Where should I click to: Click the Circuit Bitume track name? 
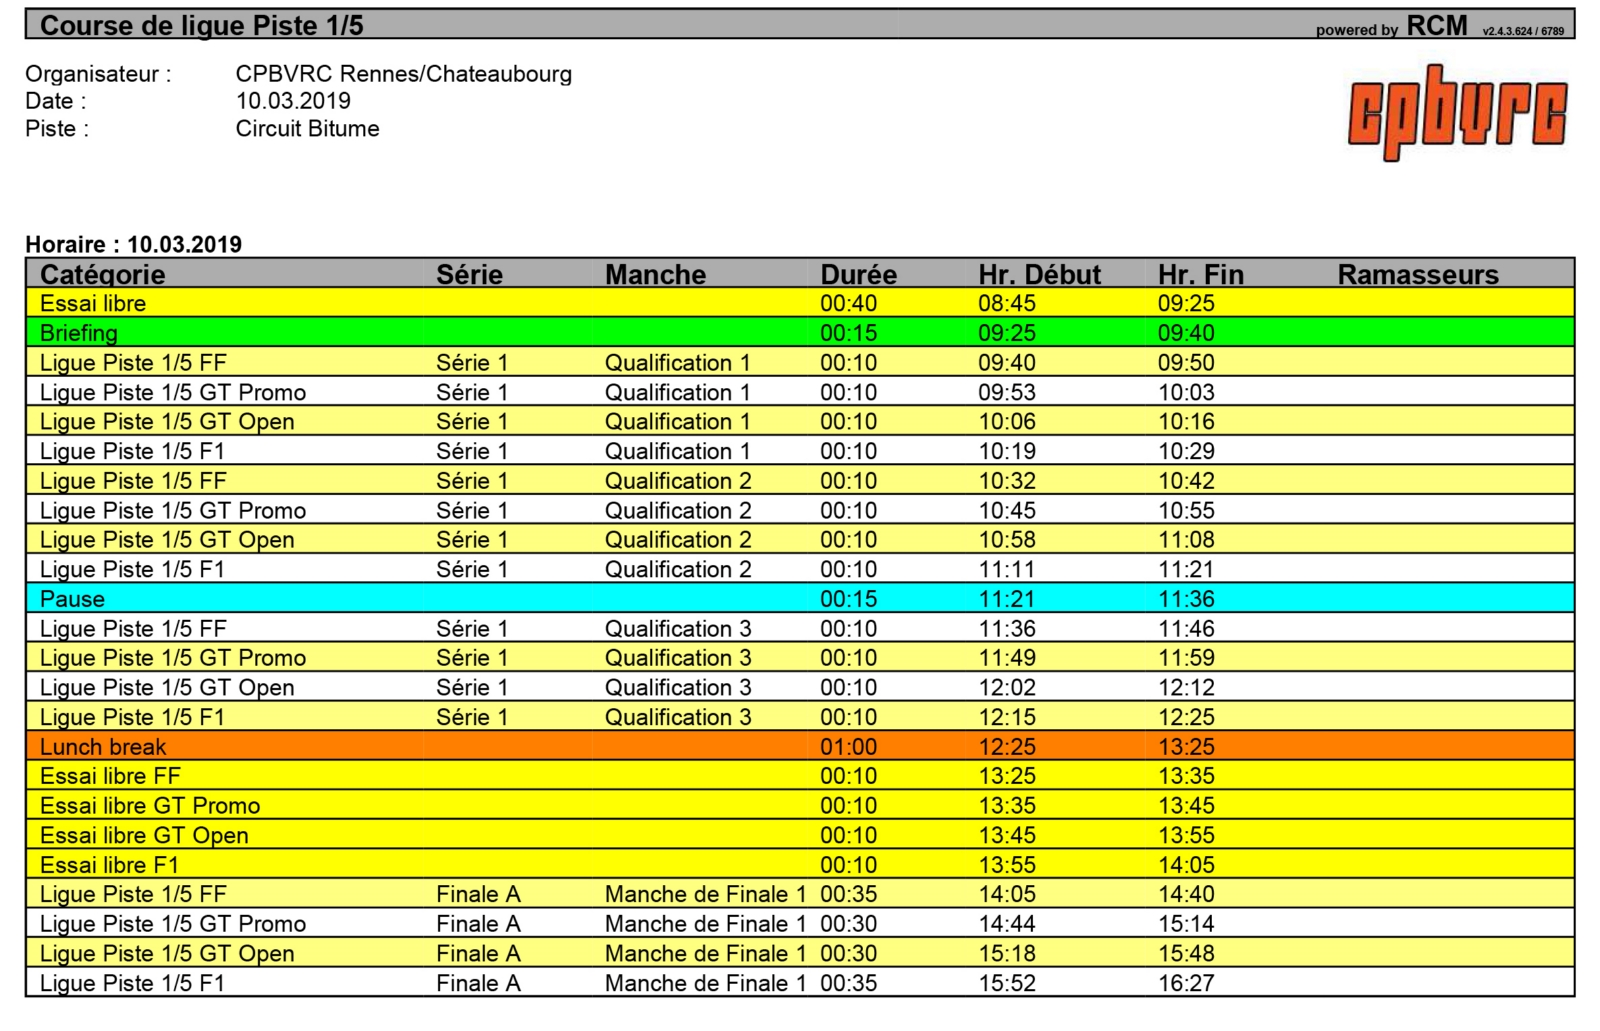click(x=307, y=129)
